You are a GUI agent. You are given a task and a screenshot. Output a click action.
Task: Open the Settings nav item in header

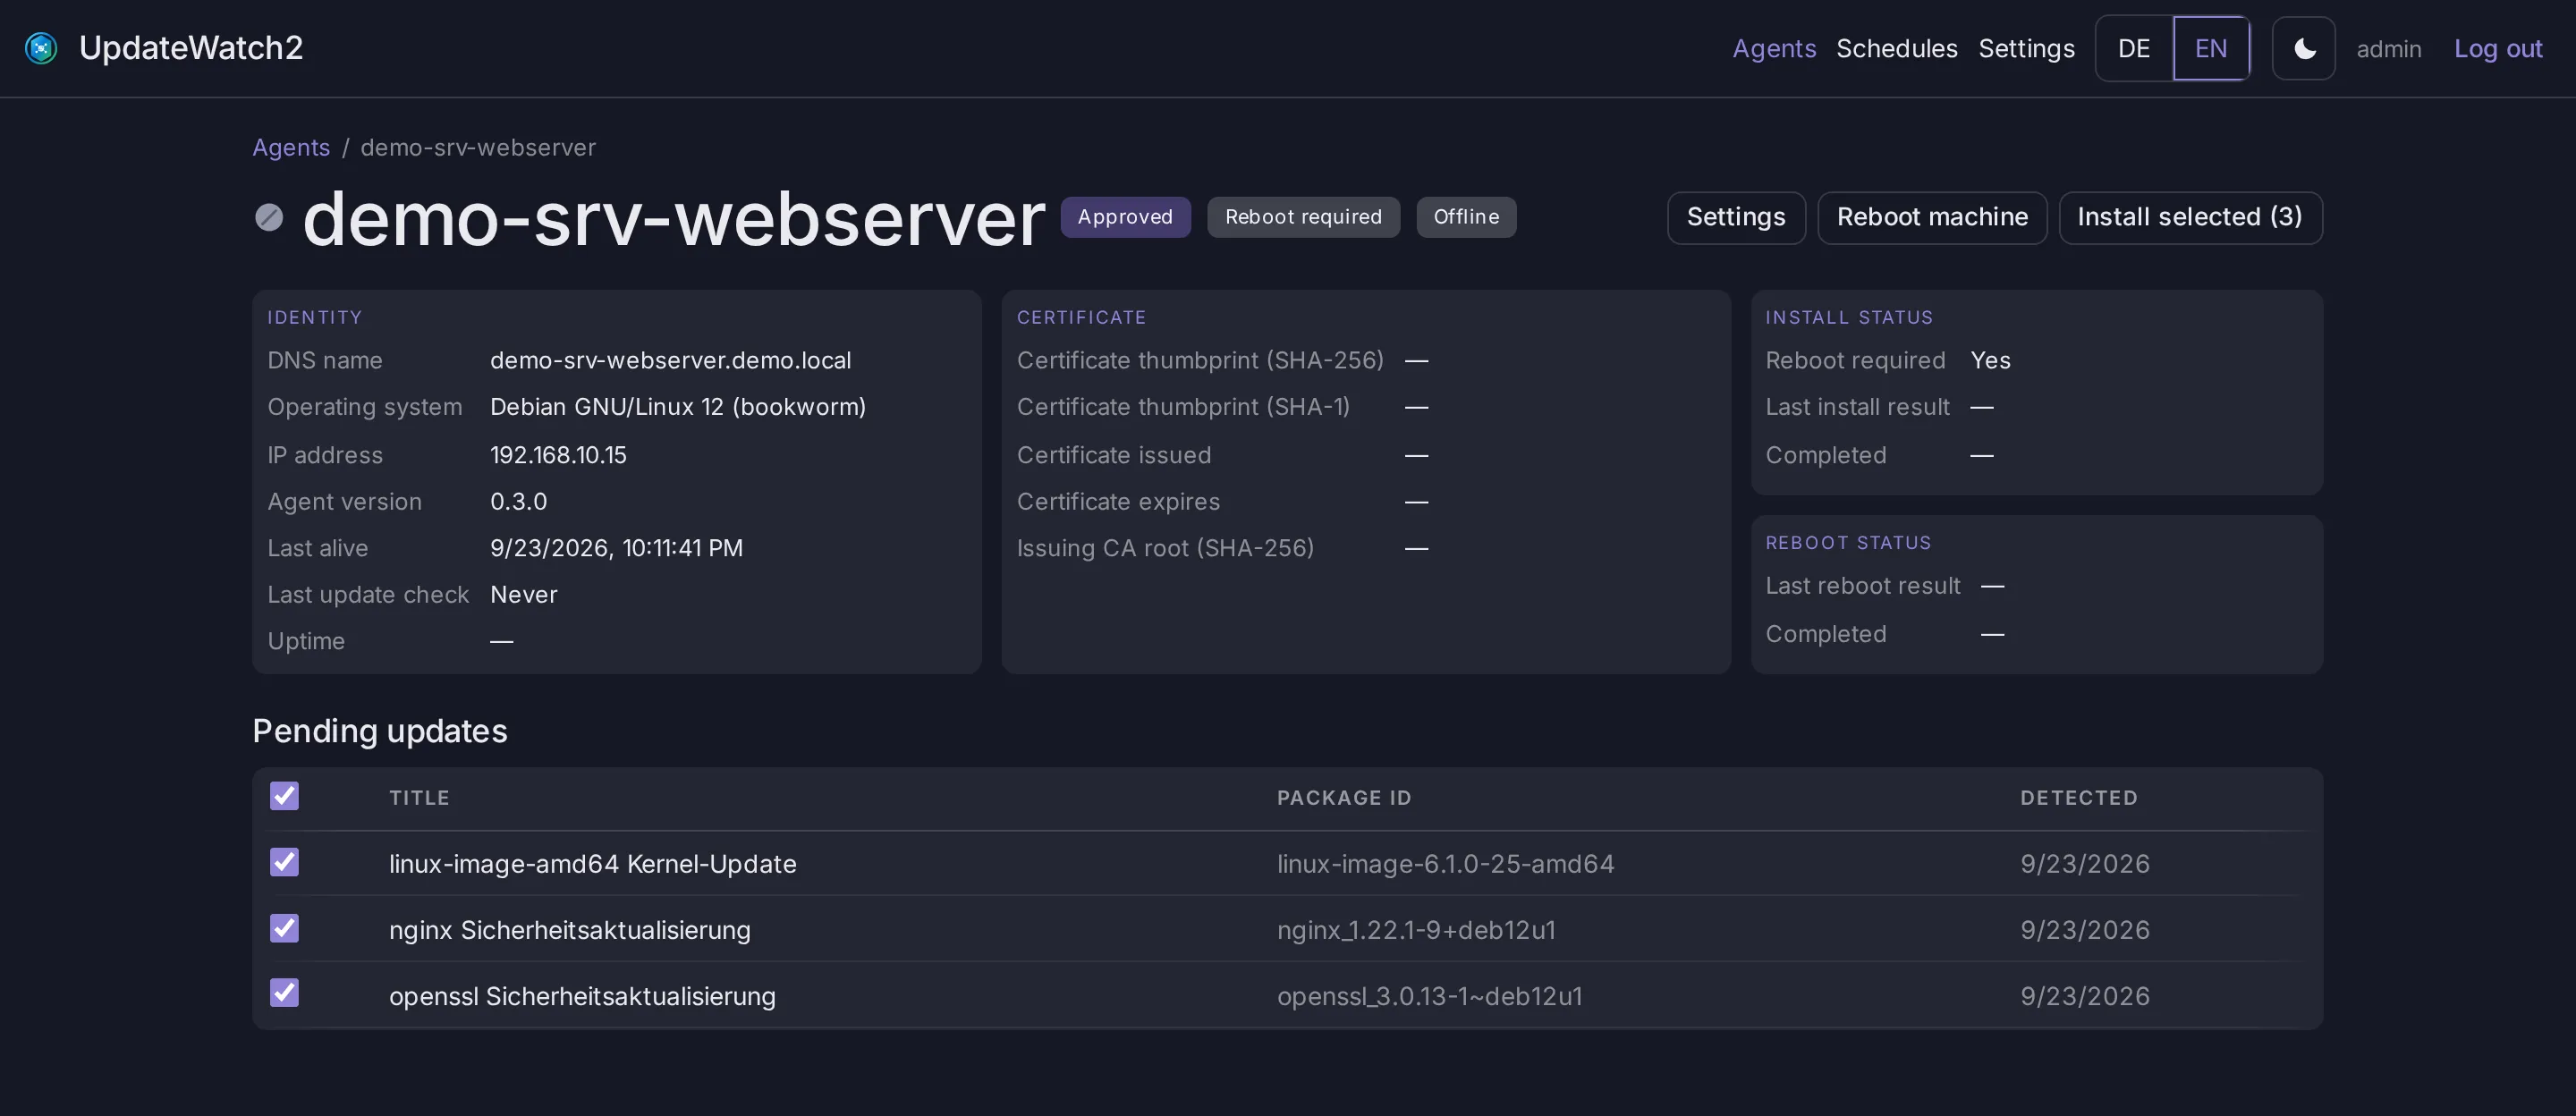2026,48
